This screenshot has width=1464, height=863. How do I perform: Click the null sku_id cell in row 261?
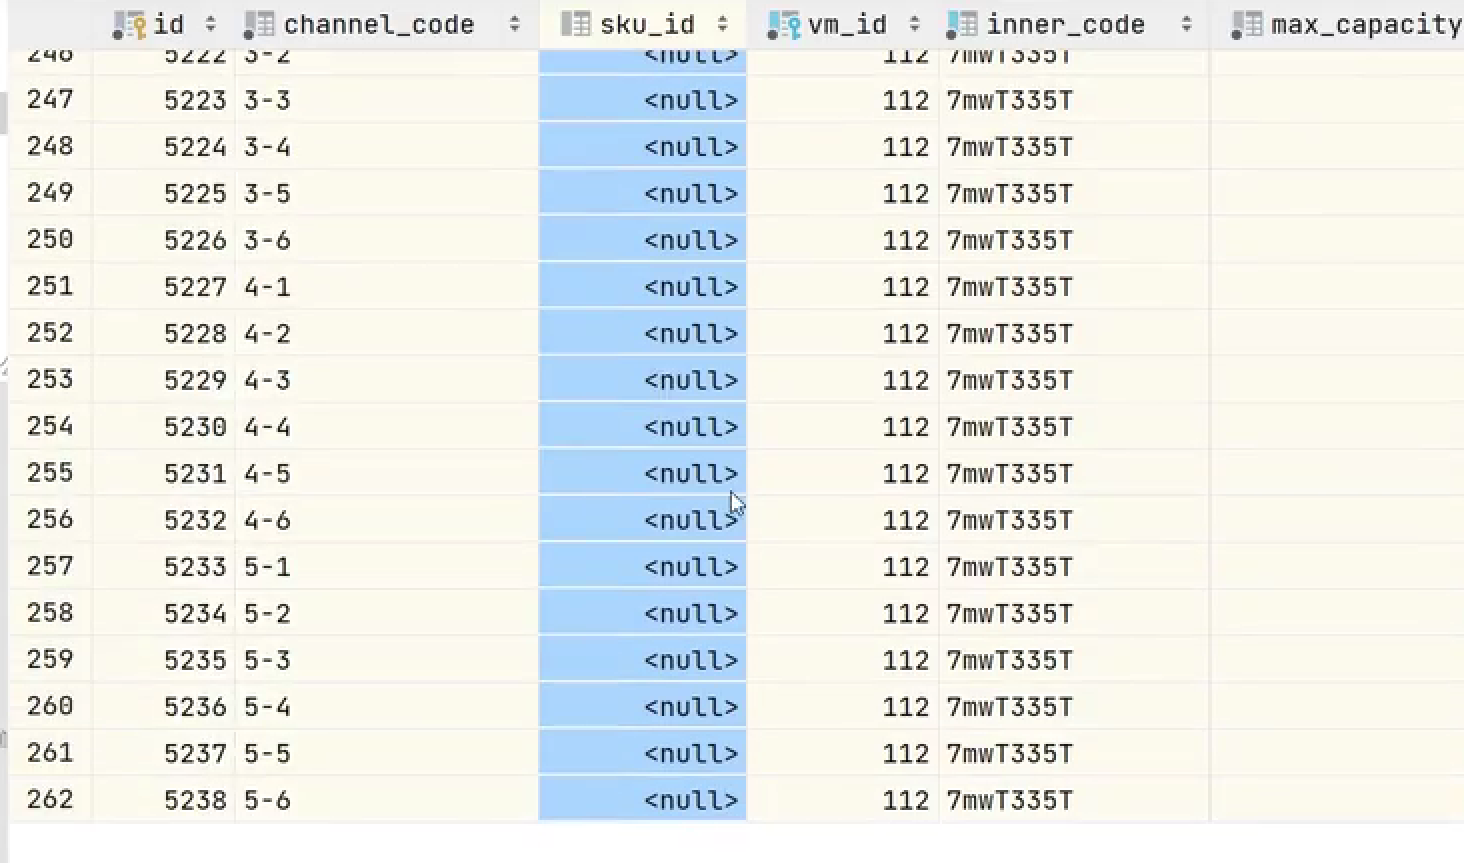pyautogui.click(x=643, y=753)
